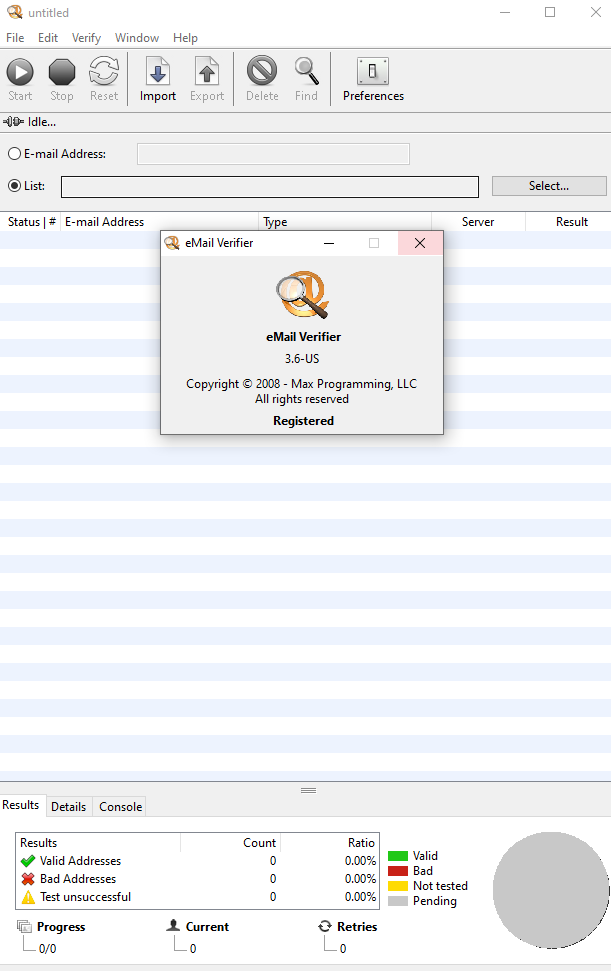Click the Progress 0/0 value
The image size is (611, 971).
(48, 948)
